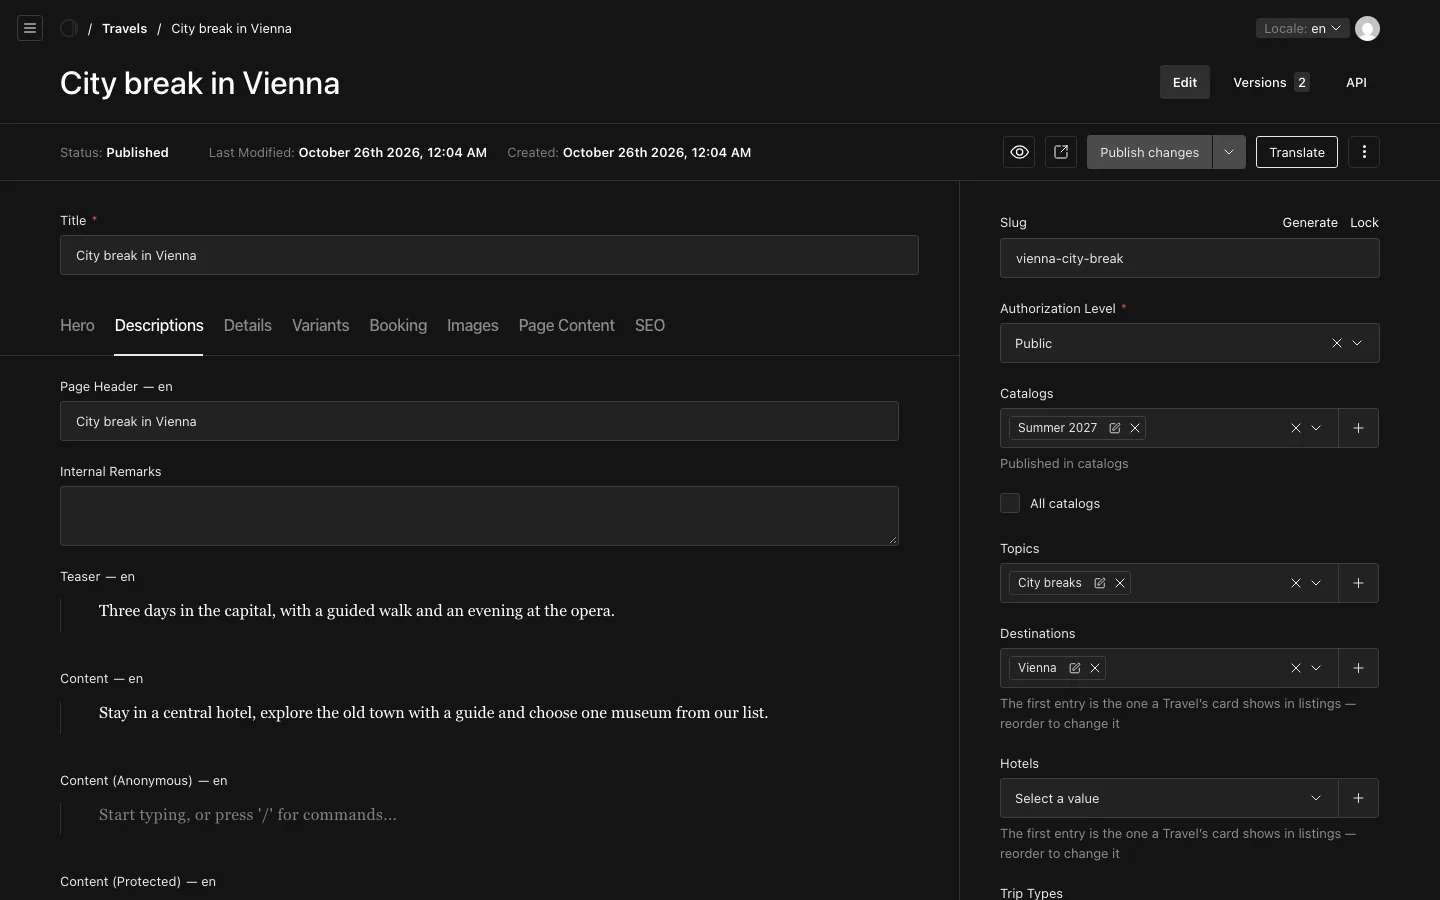Screen dimensions: 1440x900
Task: Expand the Publish changes options arrow
Action: [x=1229, y=152]
